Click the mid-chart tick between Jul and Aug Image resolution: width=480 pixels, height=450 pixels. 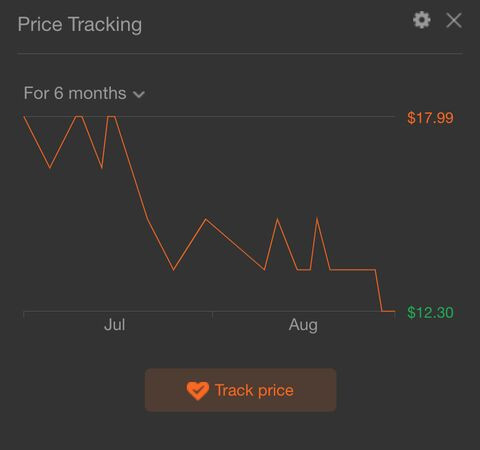(212, 315)
